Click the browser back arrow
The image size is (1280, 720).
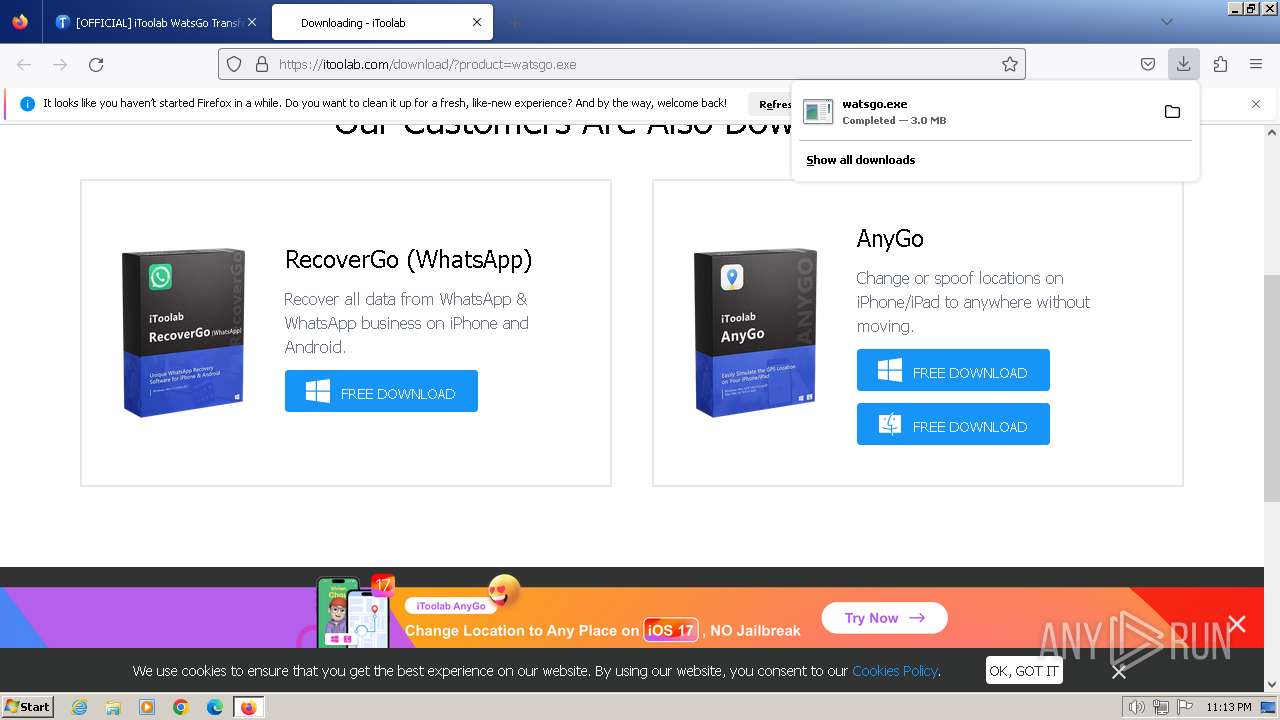pos(24,64)
